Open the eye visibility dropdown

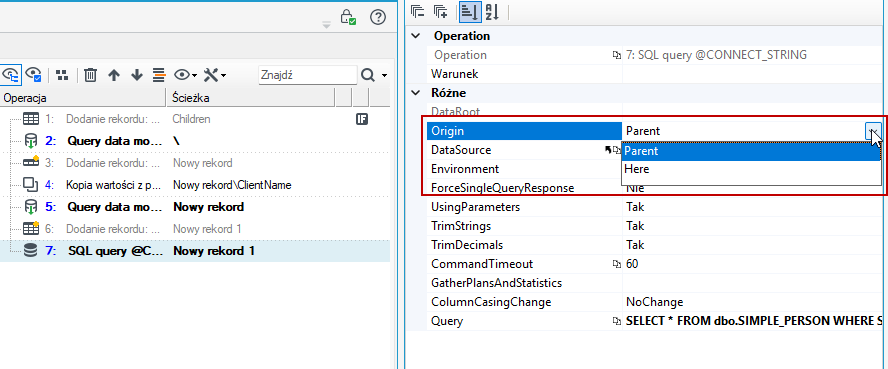tap(185, 75)
